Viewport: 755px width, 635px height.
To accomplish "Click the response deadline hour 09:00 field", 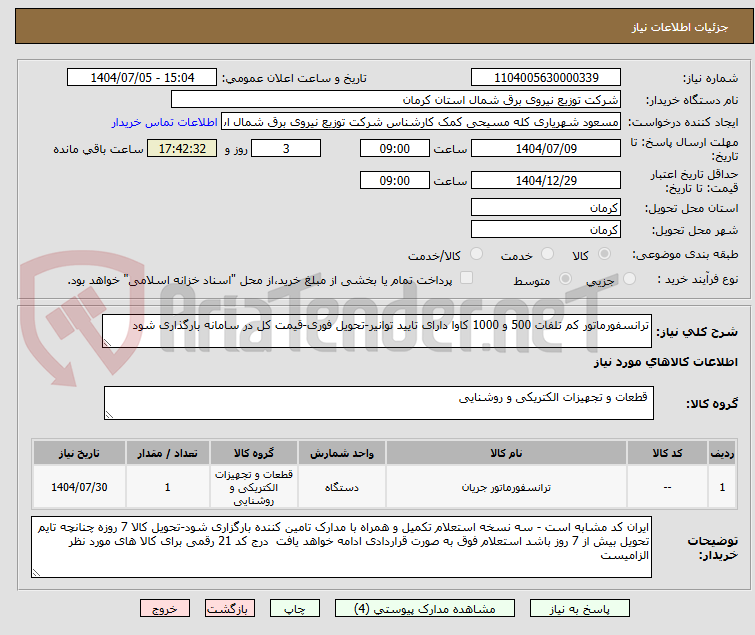I will (x=394, y=148).
